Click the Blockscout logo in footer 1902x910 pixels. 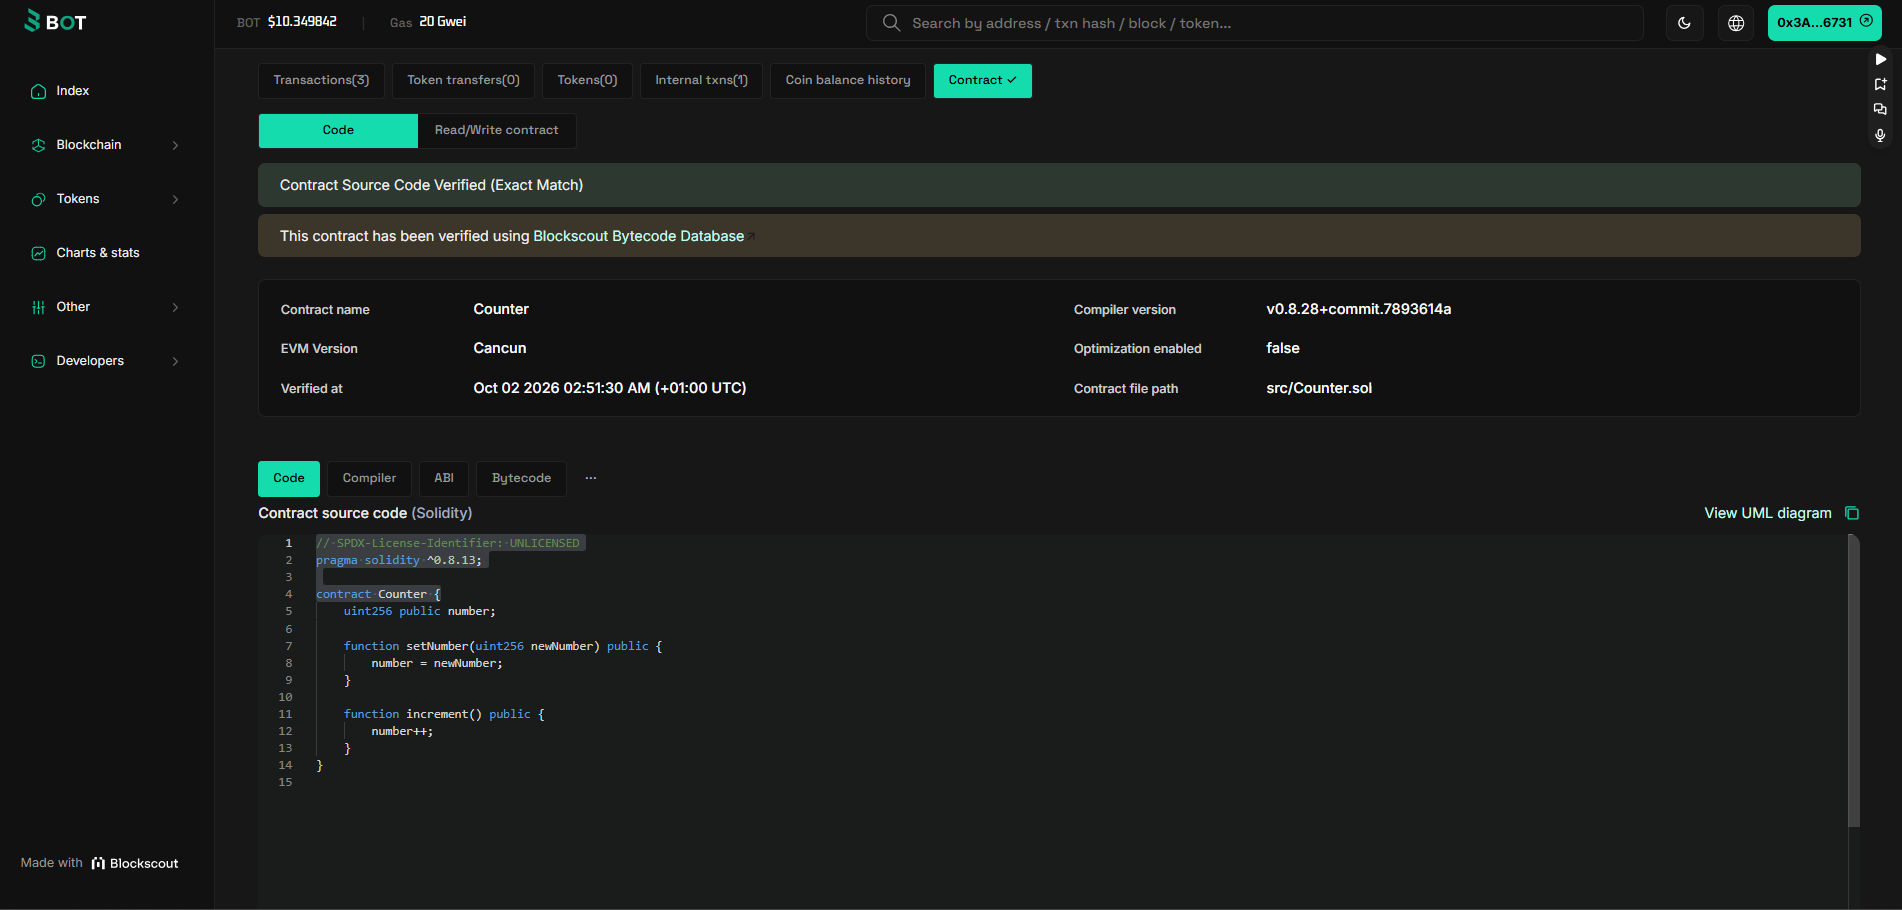pos(134,863)
